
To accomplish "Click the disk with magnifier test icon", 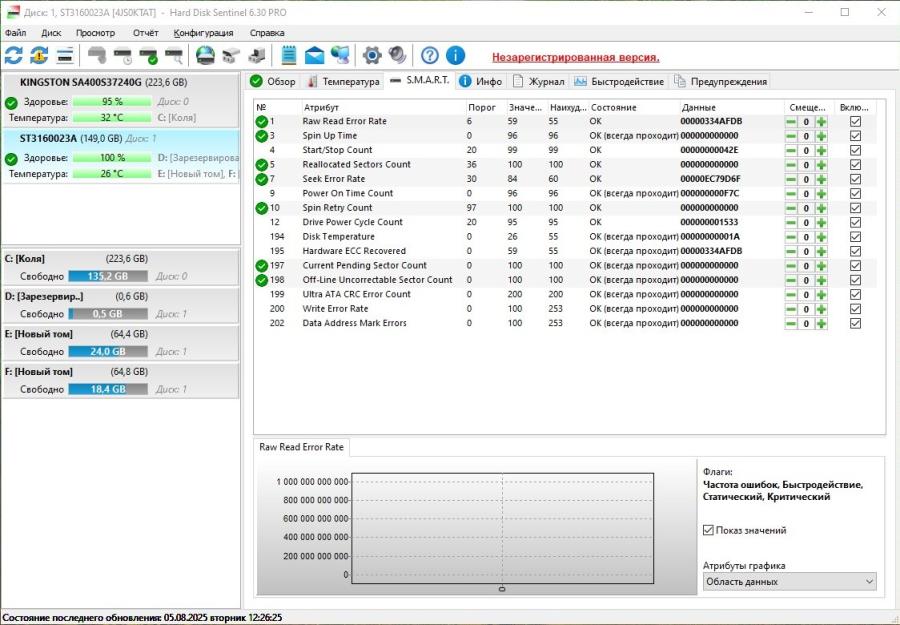I will (x=173, y=55).
